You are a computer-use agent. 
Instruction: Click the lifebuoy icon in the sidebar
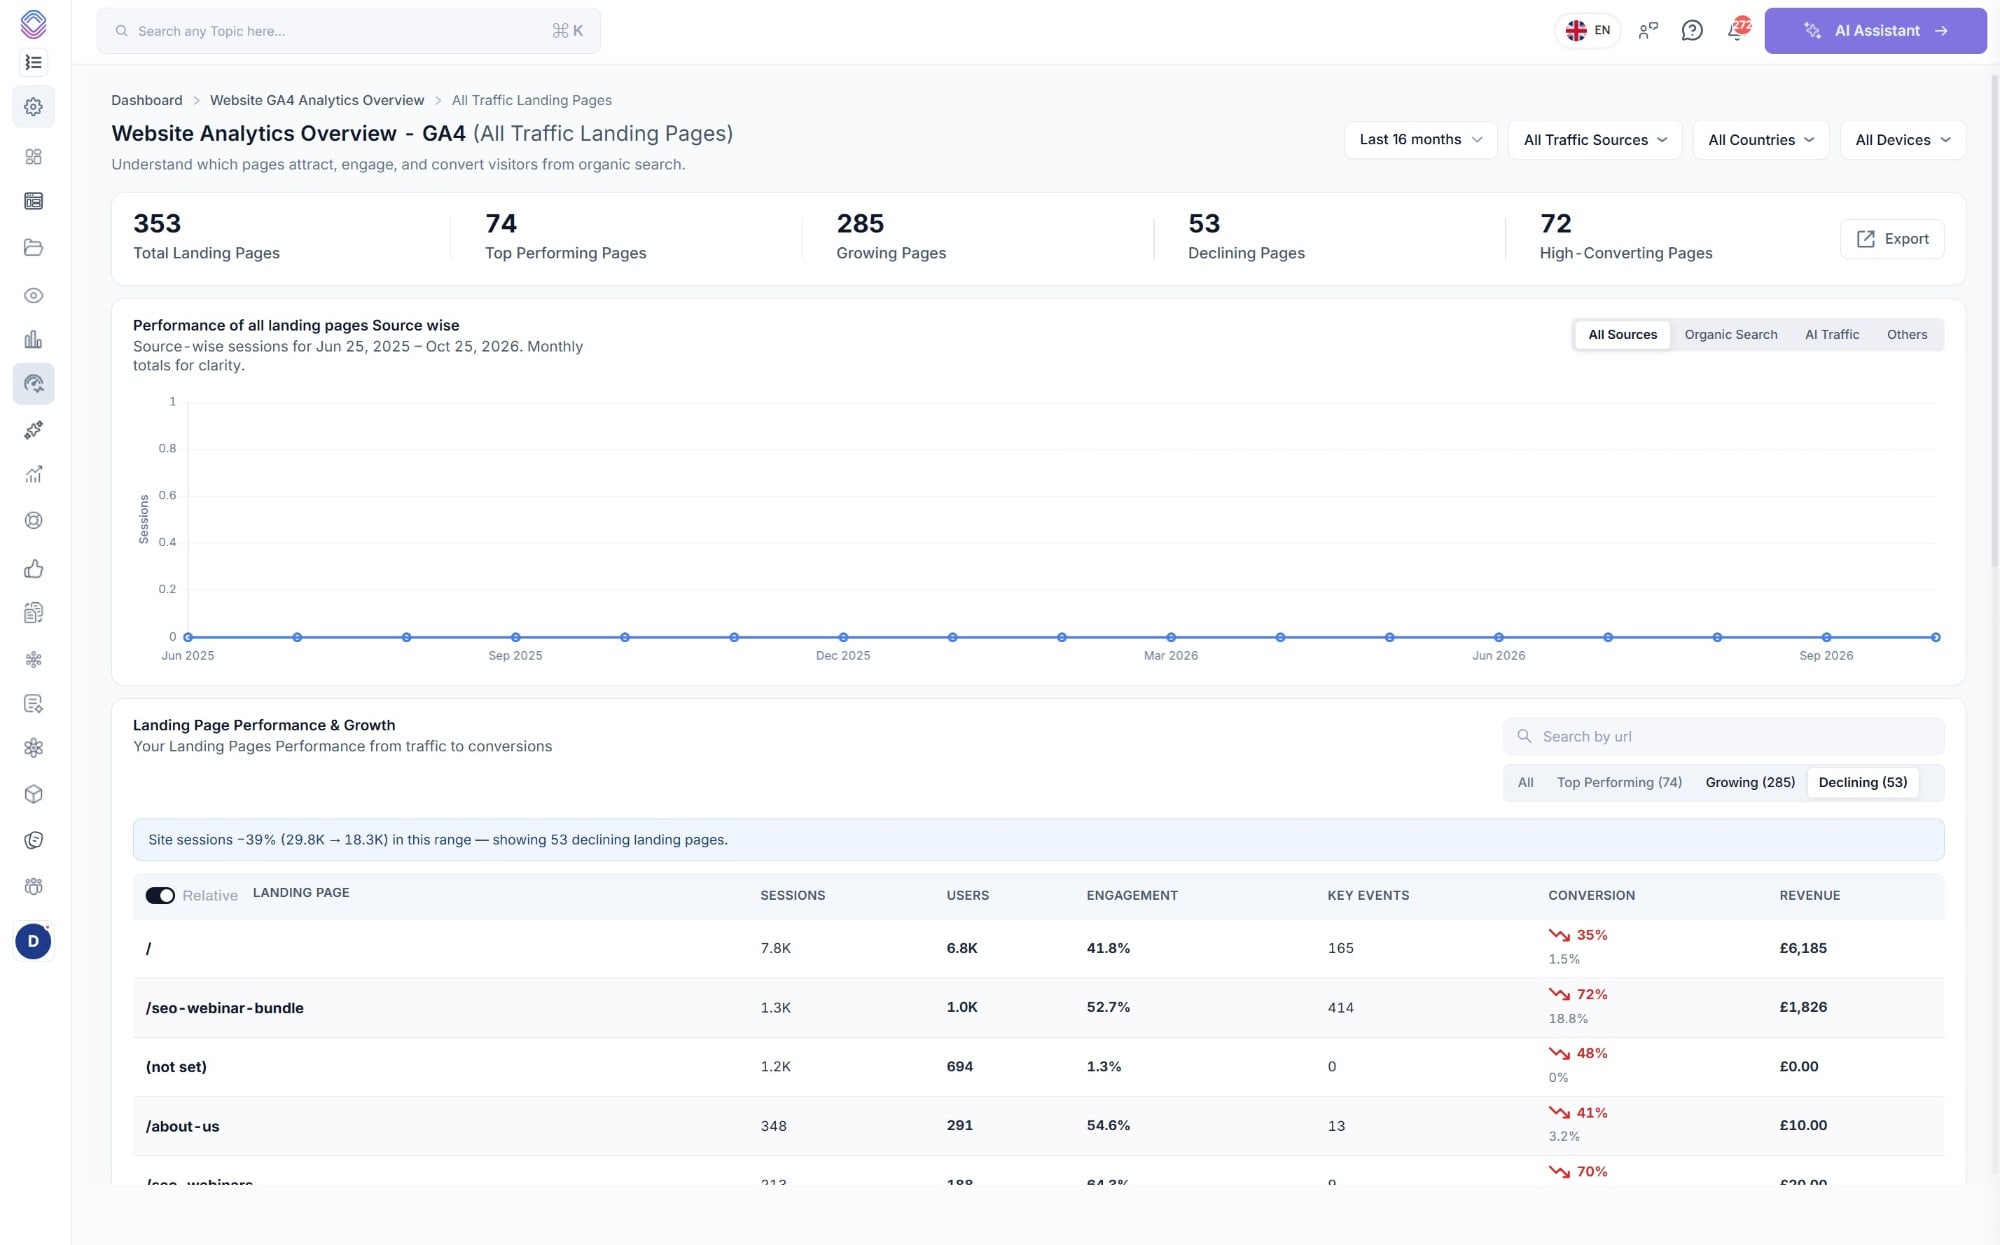pyautogui.click(x=33, y=521)
